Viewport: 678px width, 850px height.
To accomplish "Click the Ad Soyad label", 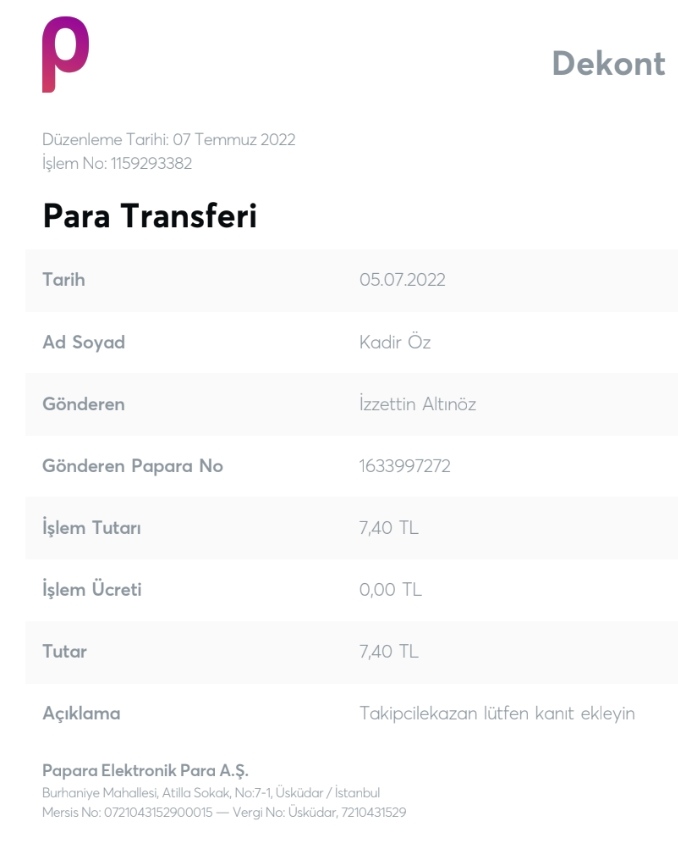I will [83, 342].
